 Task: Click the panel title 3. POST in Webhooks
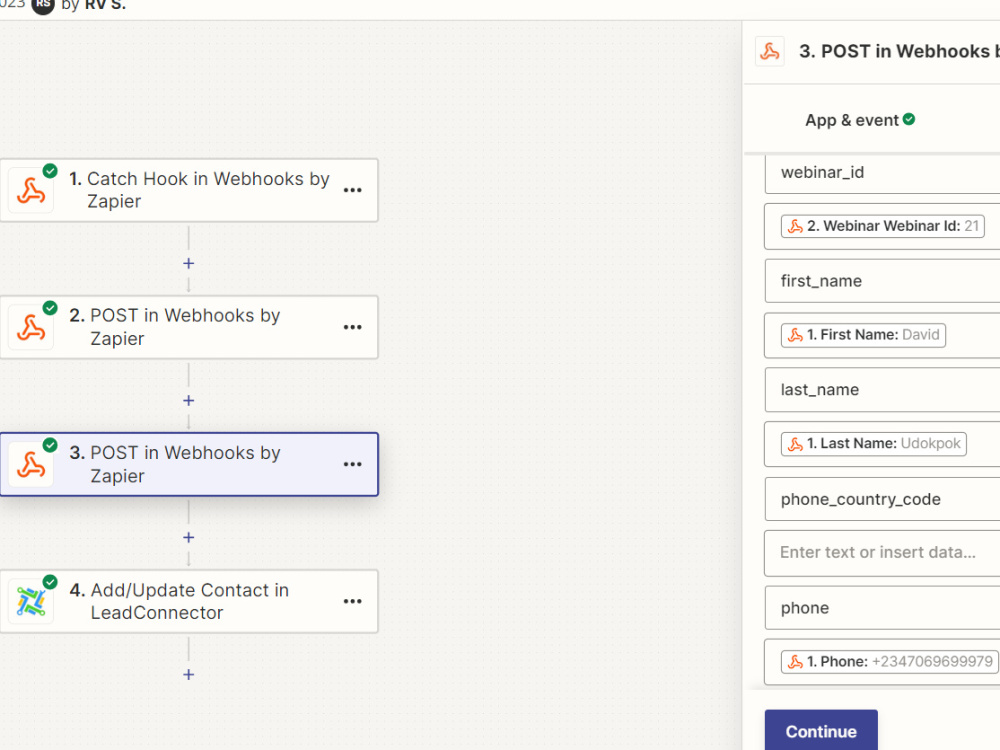tap(899, 52)
